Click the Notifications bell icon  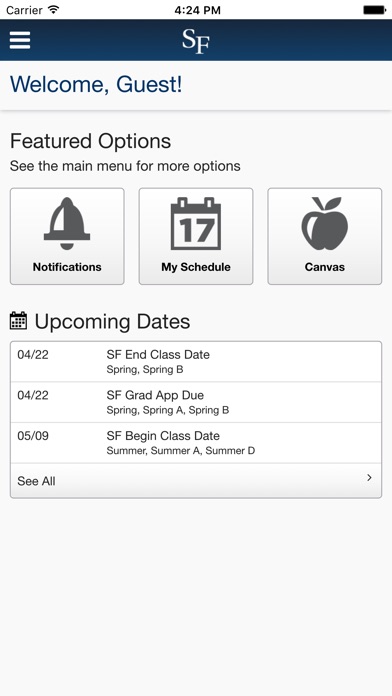pyautogui.click(x=67, y=223)
